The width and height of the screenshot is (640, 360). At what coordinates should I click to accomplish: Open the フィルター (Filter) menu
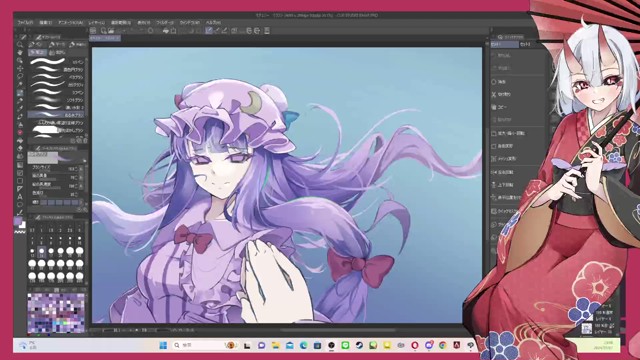(x=165, y=22)
